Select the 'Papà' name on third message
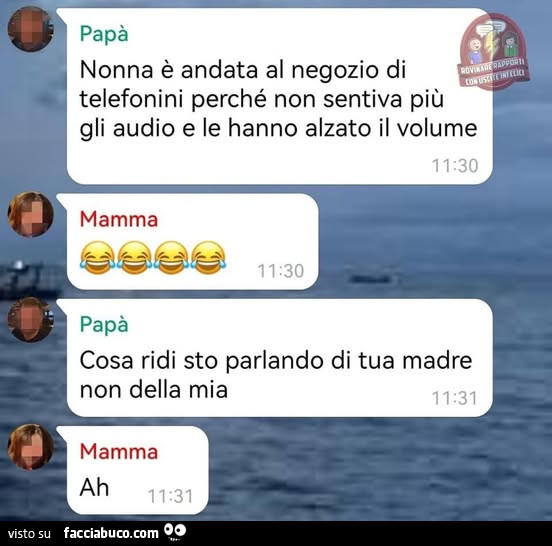552x546 pixels. click(104, 325)
